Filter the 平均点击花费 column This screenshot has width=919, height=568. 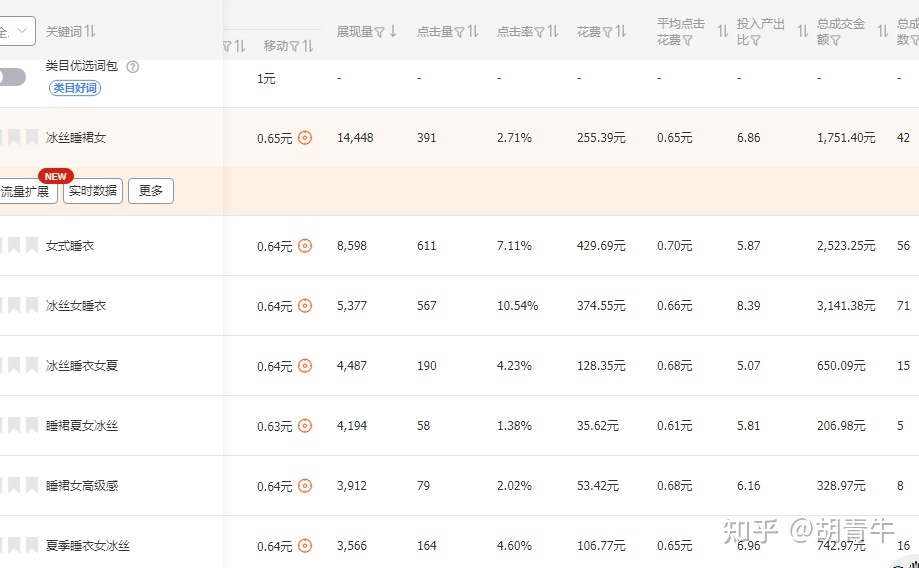tap(687, 40)
